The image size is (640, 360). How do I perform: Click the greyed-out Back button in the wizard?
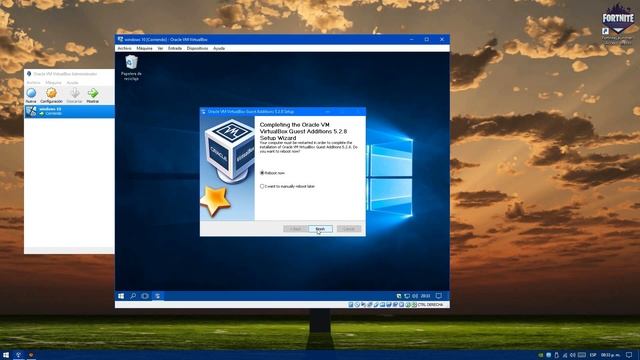(x=295, y=229)
